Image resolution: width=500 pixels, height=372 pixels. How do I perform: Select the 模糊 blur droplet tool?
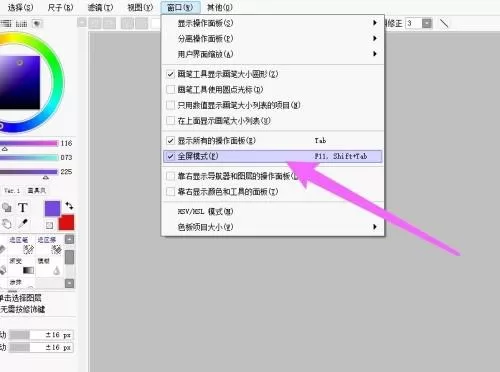(x=49, y=266)
